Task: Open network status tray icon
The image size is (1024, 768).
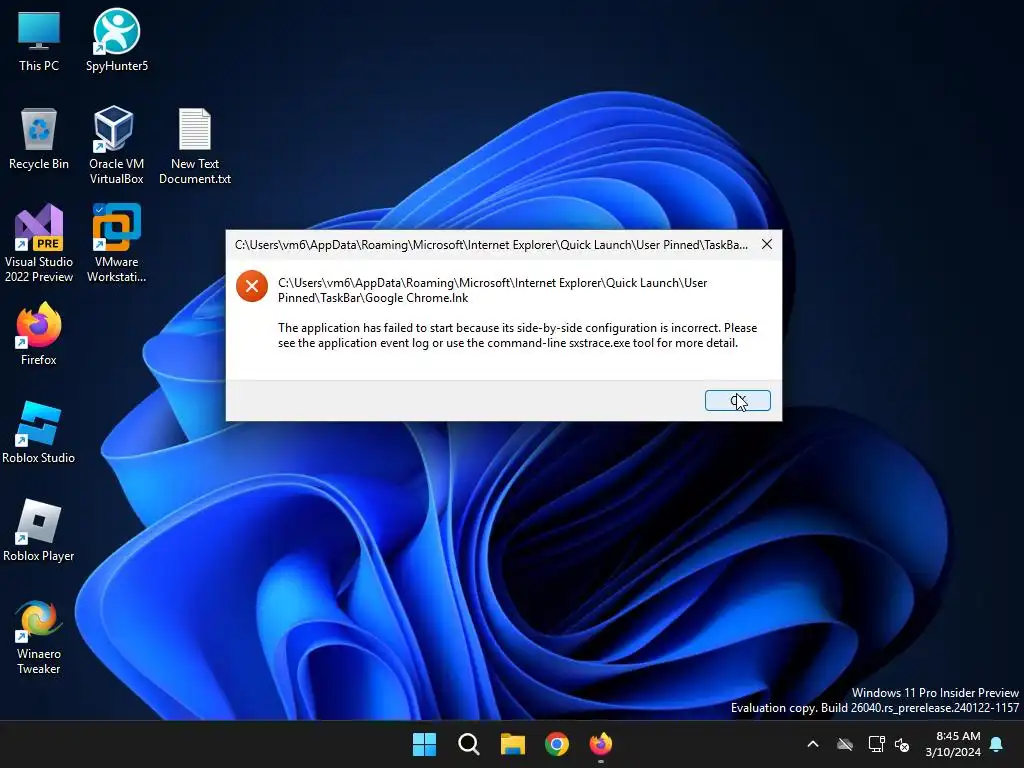Action: [876, 744]
